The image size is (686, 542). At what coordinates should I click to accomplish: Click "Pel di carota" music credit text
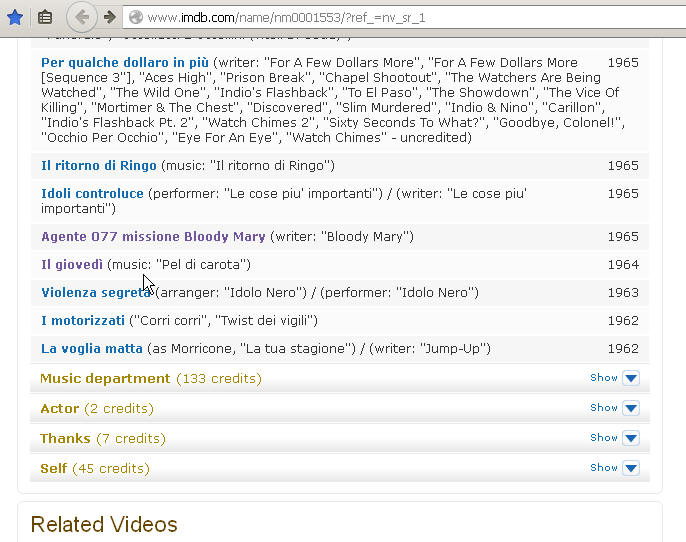tap(203, 265)
